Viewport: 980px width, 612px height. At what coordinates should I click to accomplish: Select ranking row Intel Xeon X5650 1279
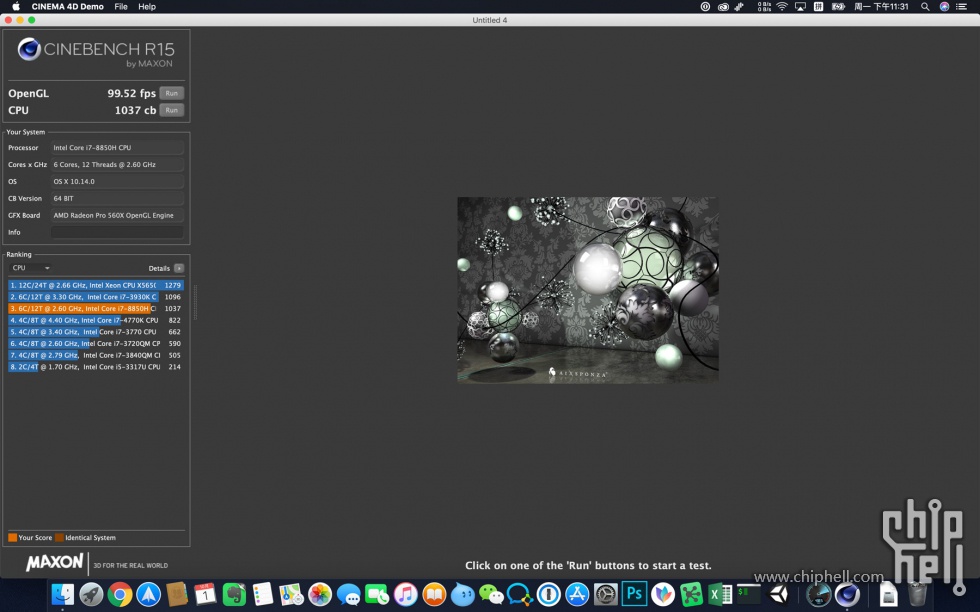pyautogui.click(x=96, y=285)
